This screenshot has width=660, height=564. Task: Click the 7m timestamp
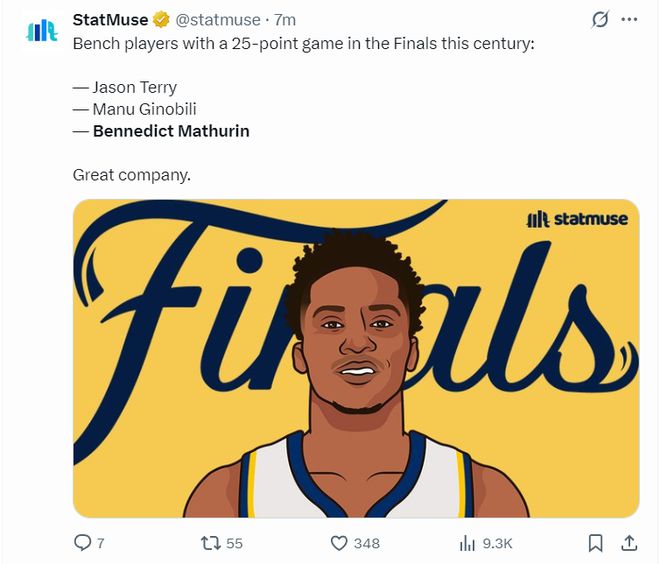pyautogui.click(x=285, y=20)
